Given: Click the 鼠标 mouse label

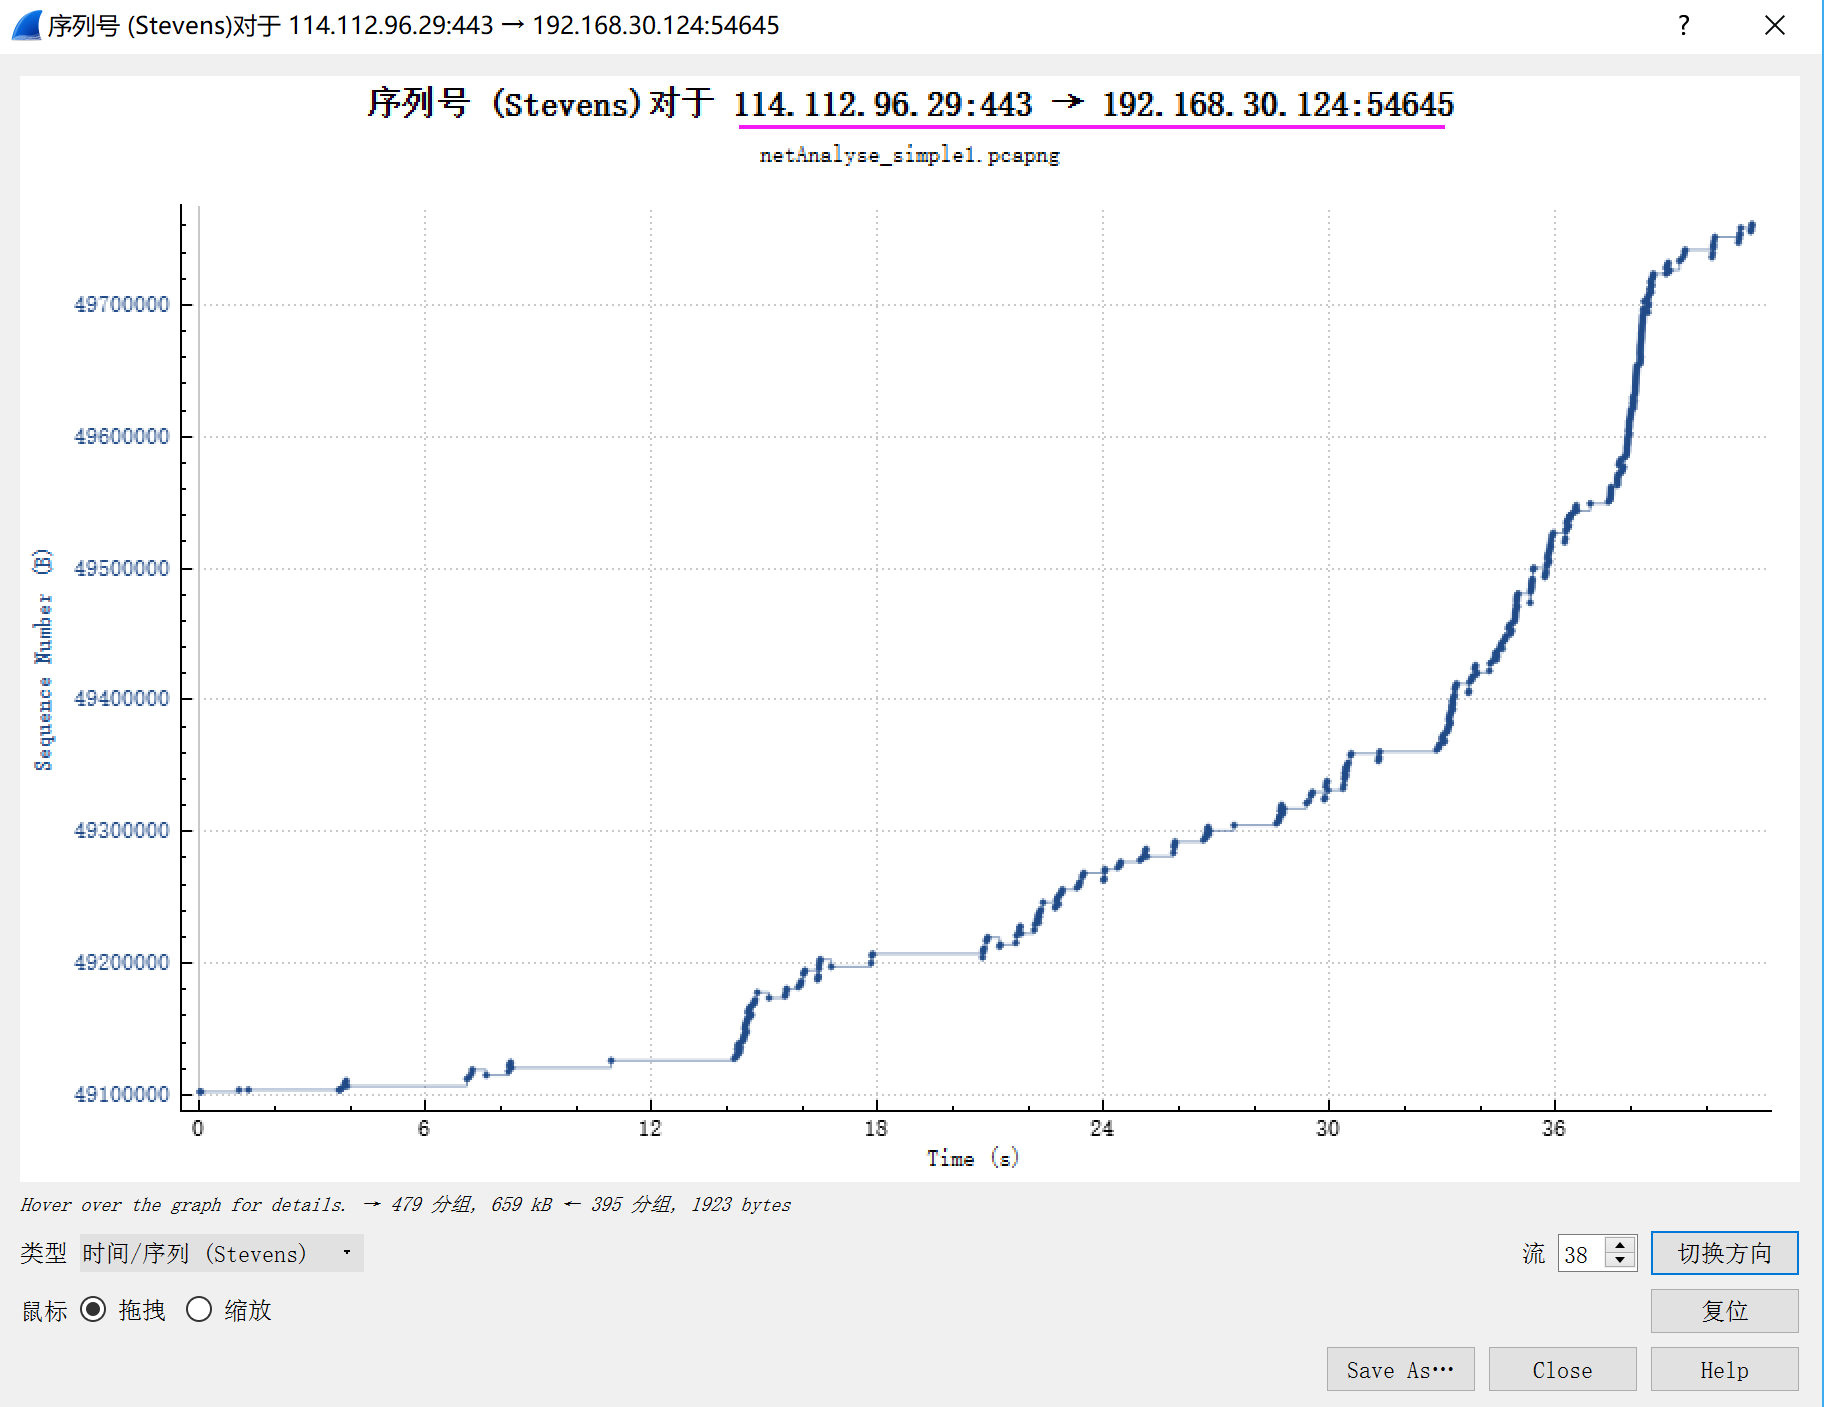Looking at the screenshot, I should [x=45, y=1310].
